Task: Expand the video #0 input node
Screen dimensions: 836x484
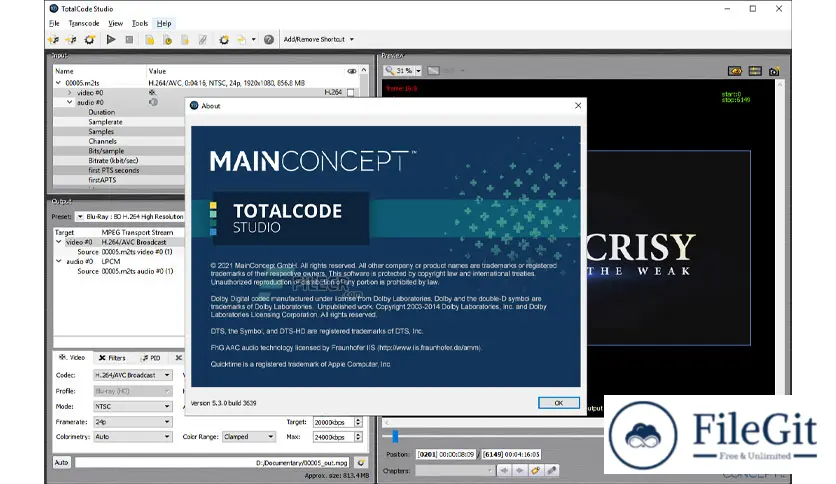Action: click(x=69, y=93)
